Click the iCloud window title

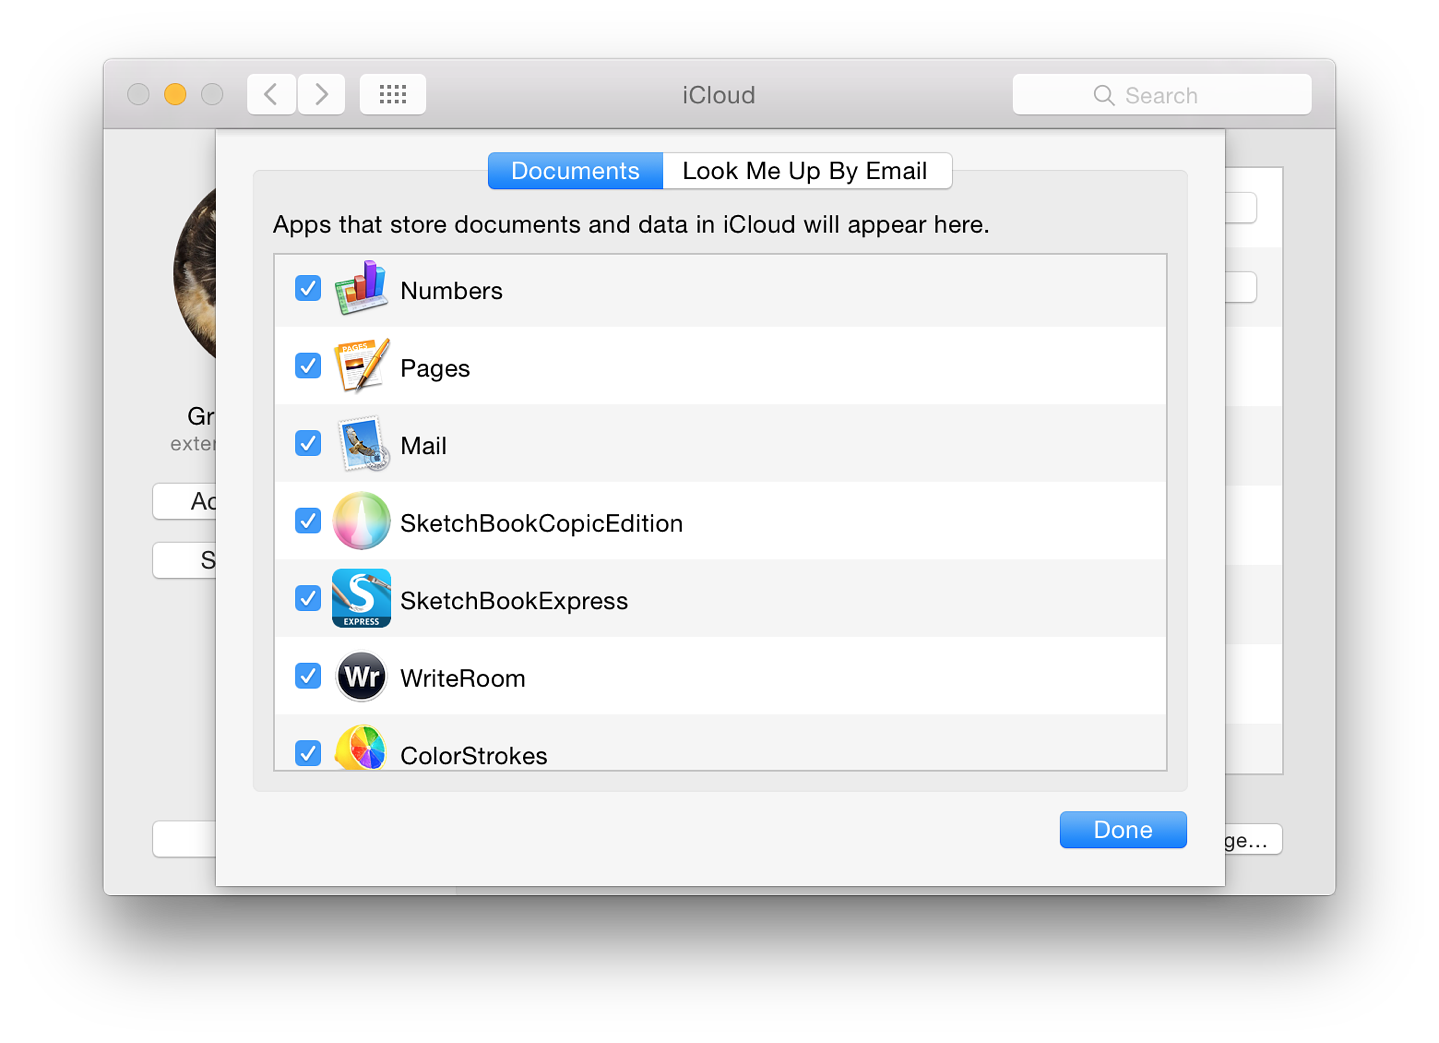719,95
